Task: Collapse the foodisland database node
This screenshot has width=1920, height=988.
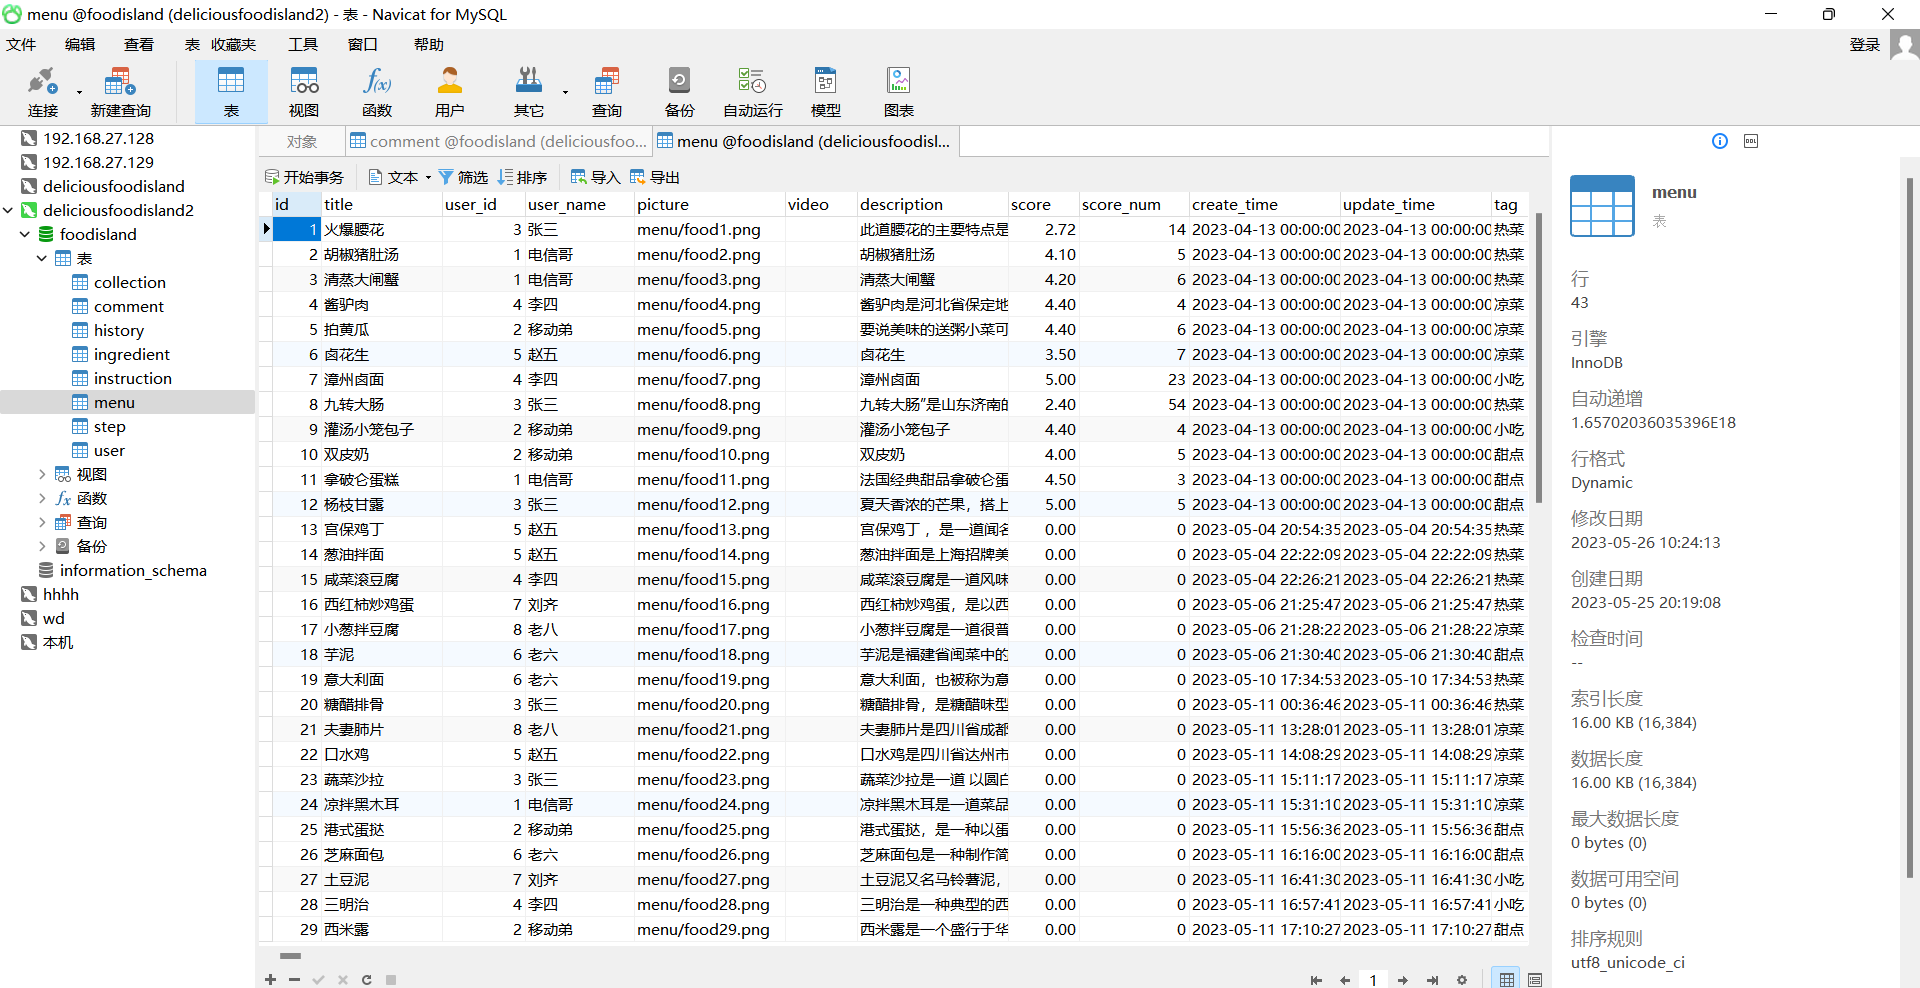Action: (25, 234)
